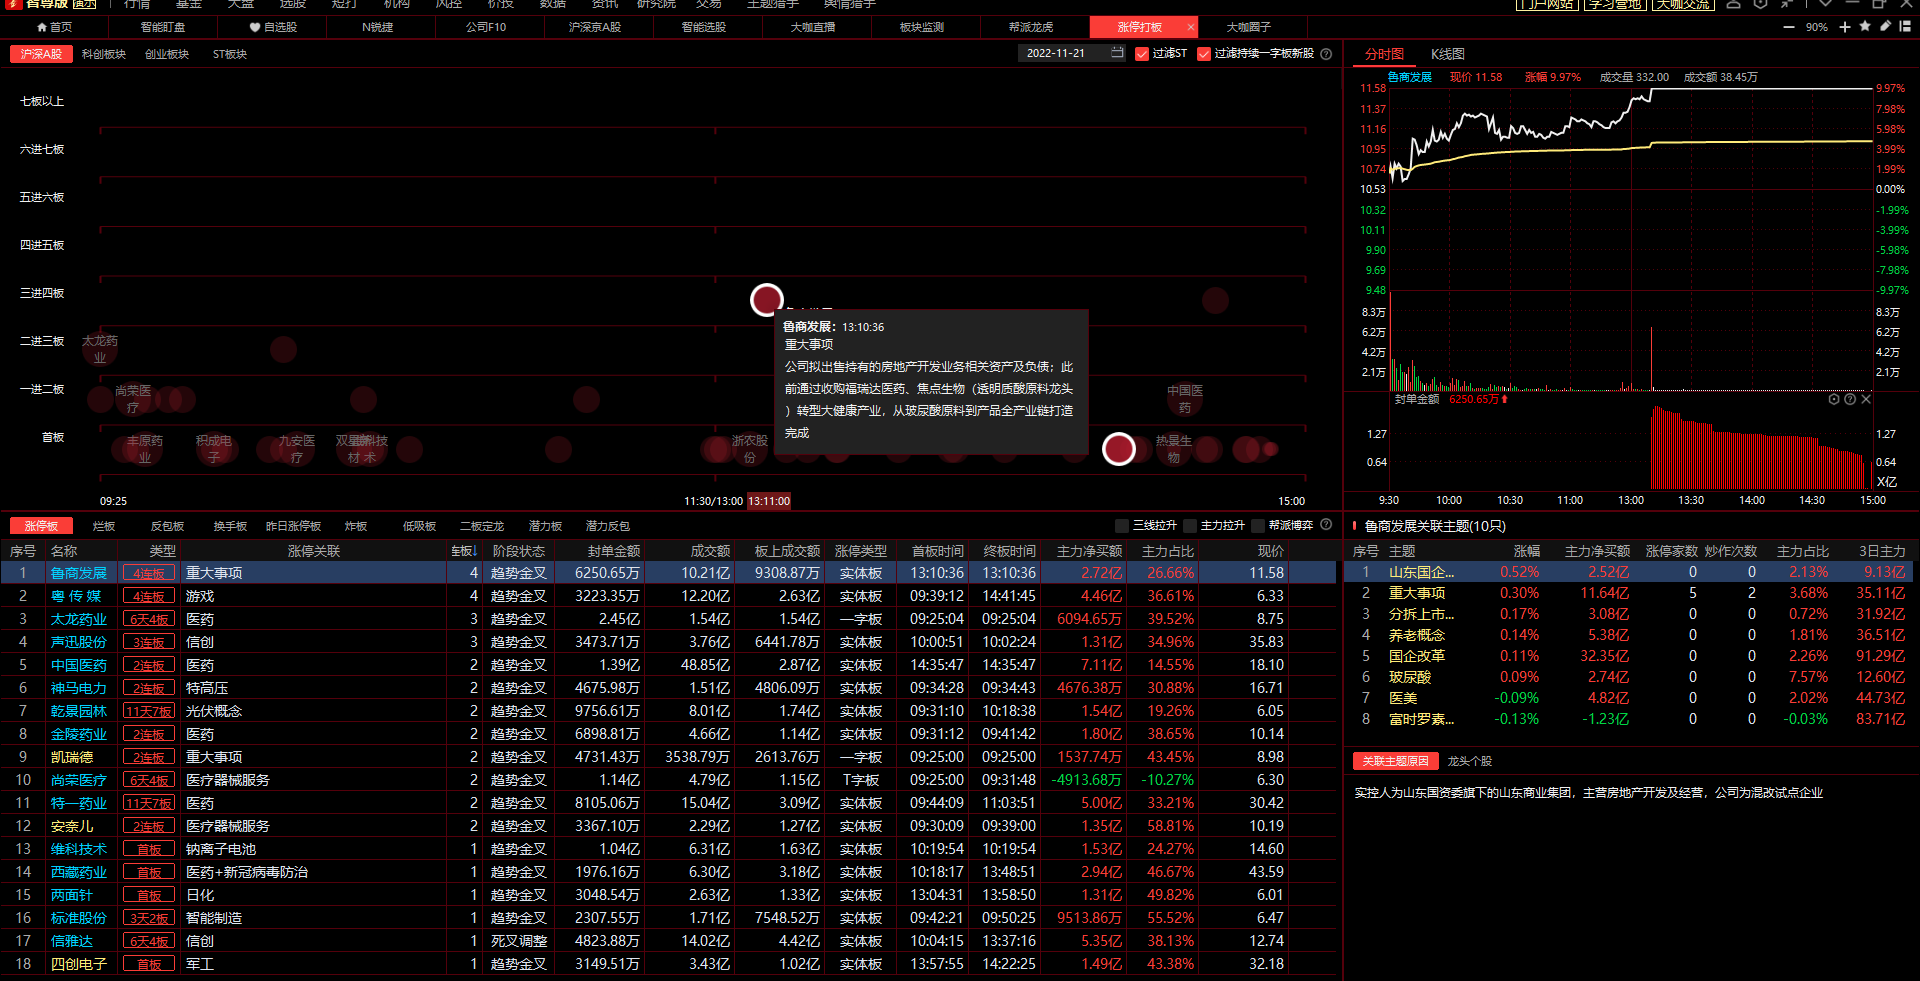This screenshot has width=1920, height=981.
Task: Click the 11天7板 tag for 特一药业
Action: pyautogui.click(x=148, y=803)
